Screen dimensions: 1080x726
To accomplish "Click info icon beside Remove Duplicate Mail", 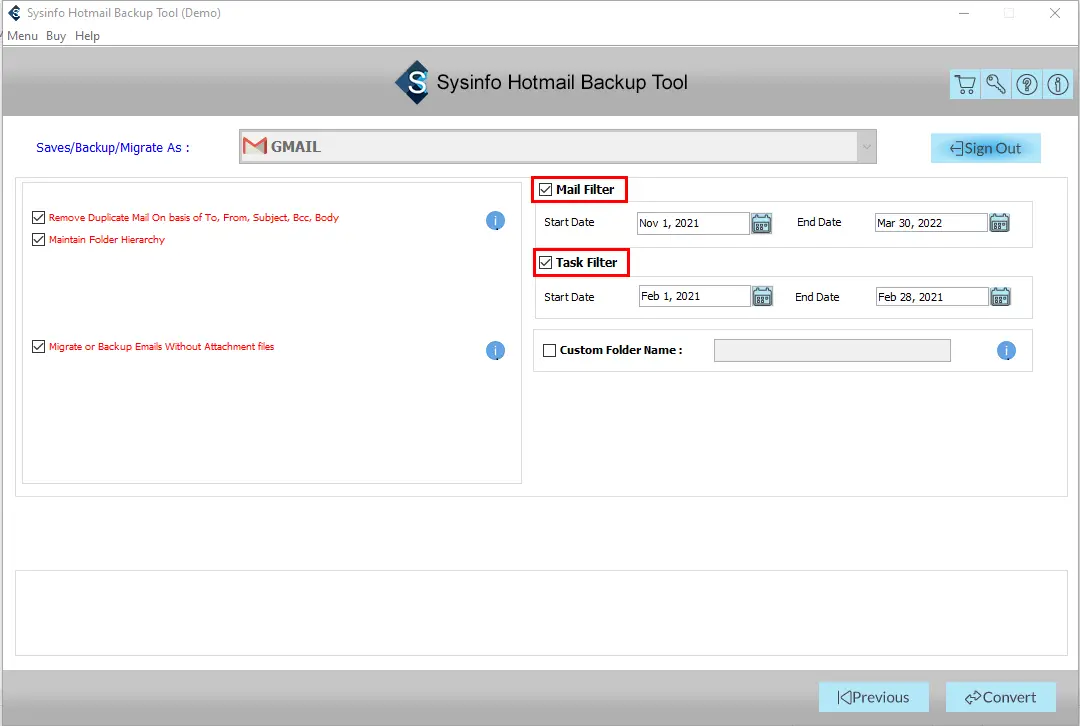I will click(x=495, y=220).
